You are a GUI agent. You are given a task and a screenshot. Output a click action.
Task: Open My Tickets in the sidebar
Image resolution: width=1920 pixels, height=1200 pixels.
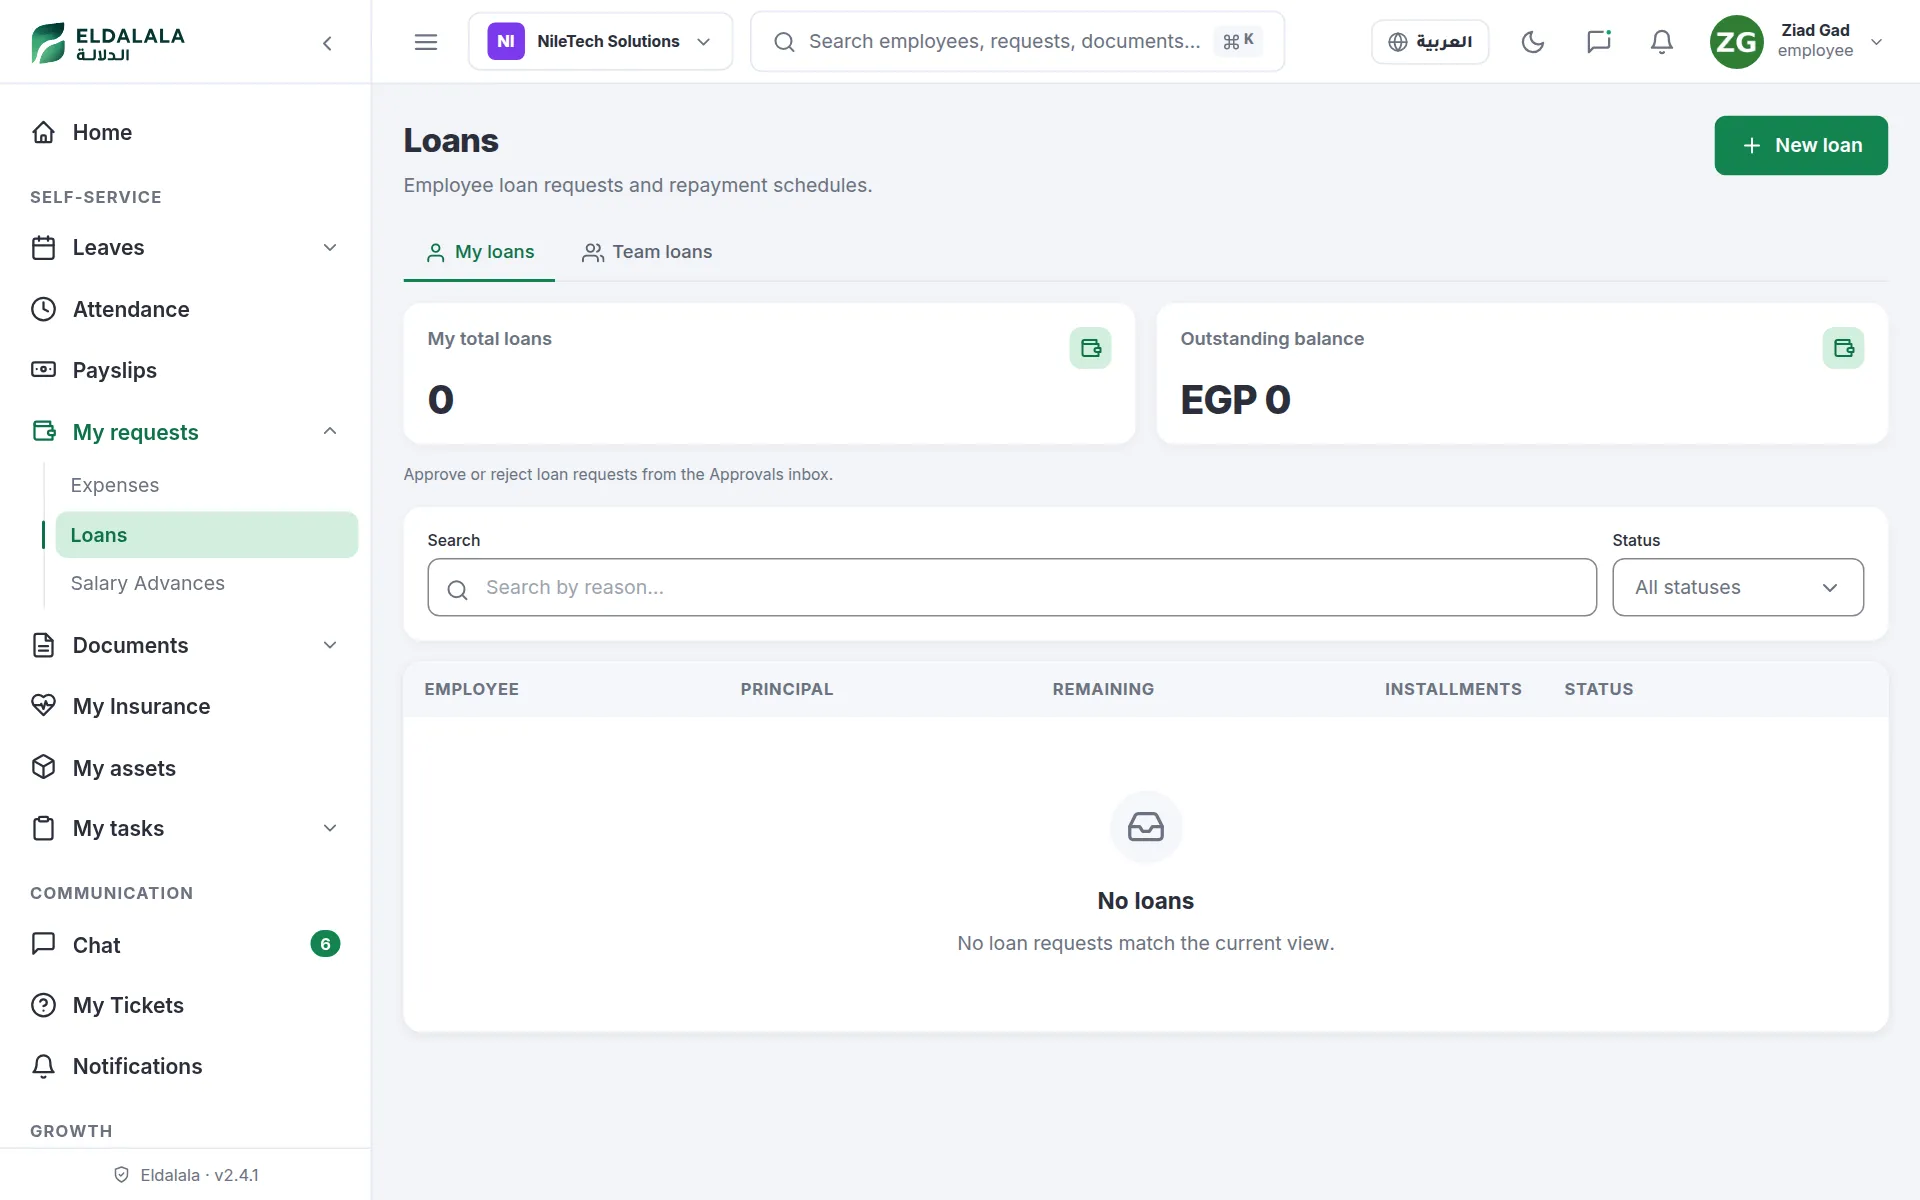[x=186, y=1005]
